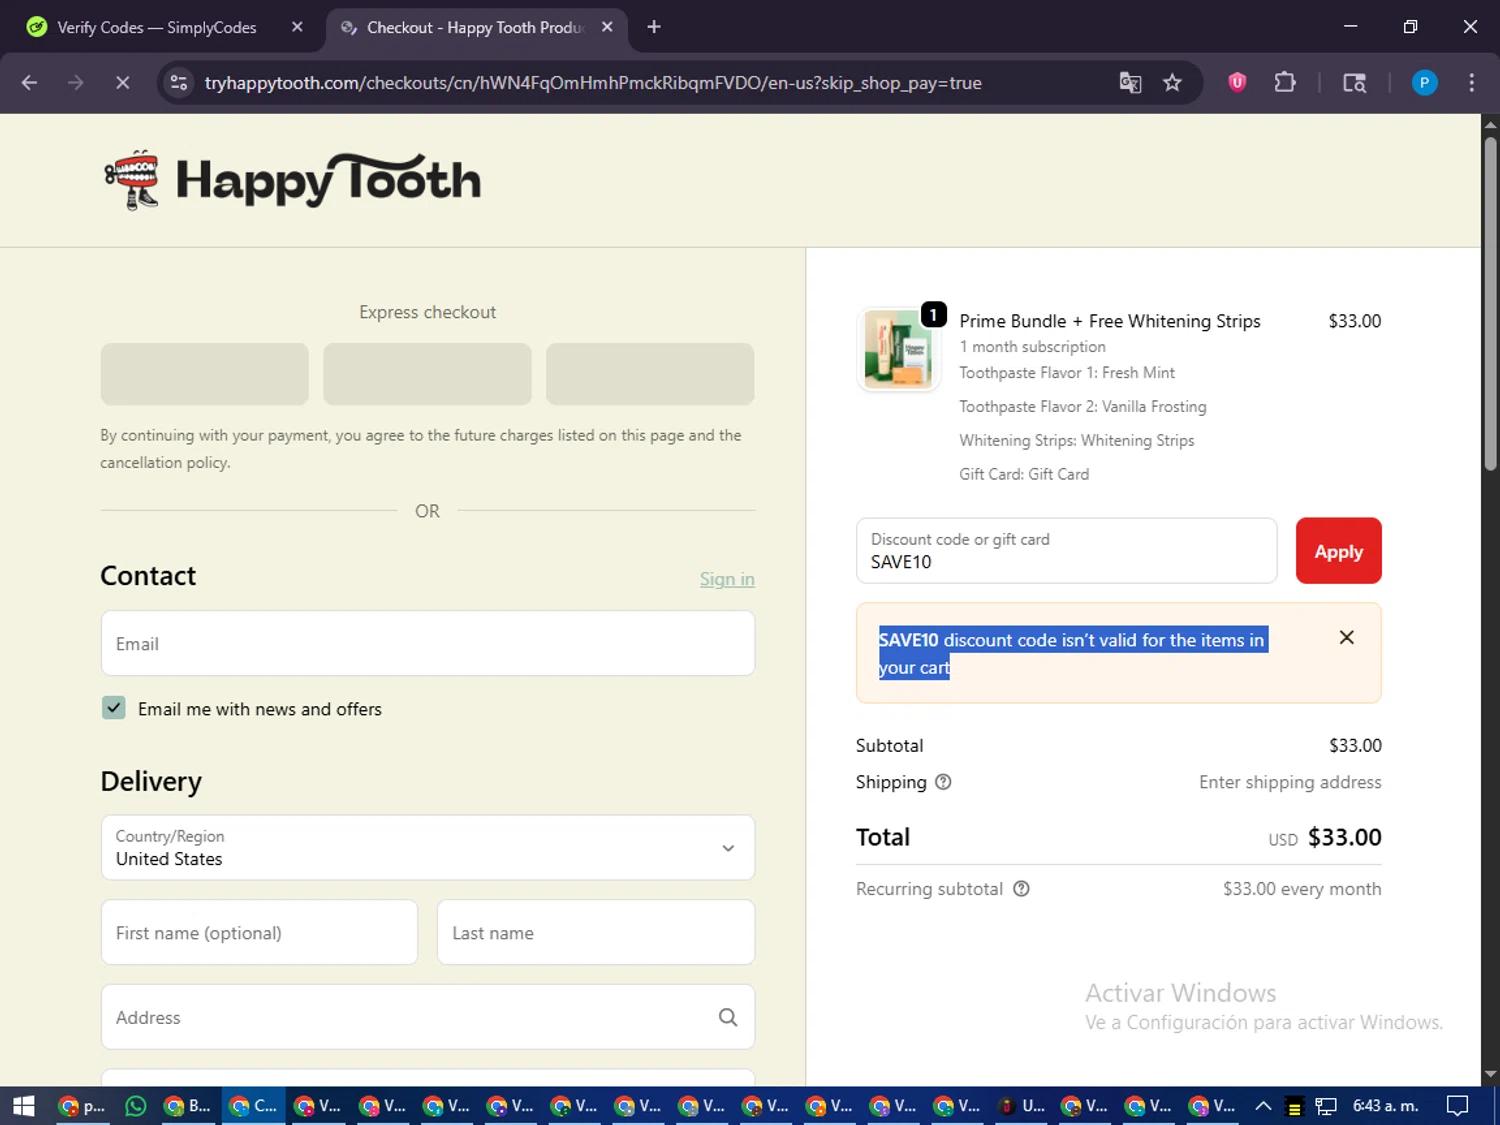Screen dimensions: 1500x1125
Task: Stop loading the page
Action: click(122, 83)
